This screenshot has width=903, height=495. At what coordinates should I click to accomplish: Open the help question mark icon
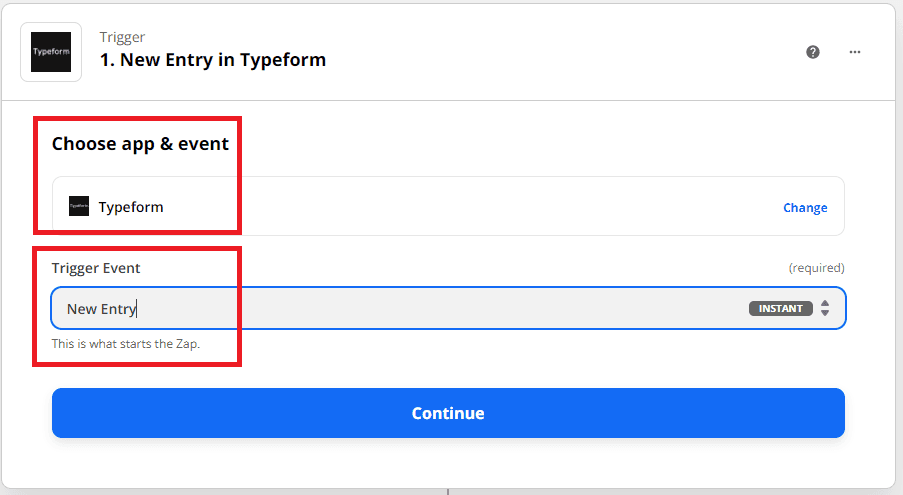(813, 52)
